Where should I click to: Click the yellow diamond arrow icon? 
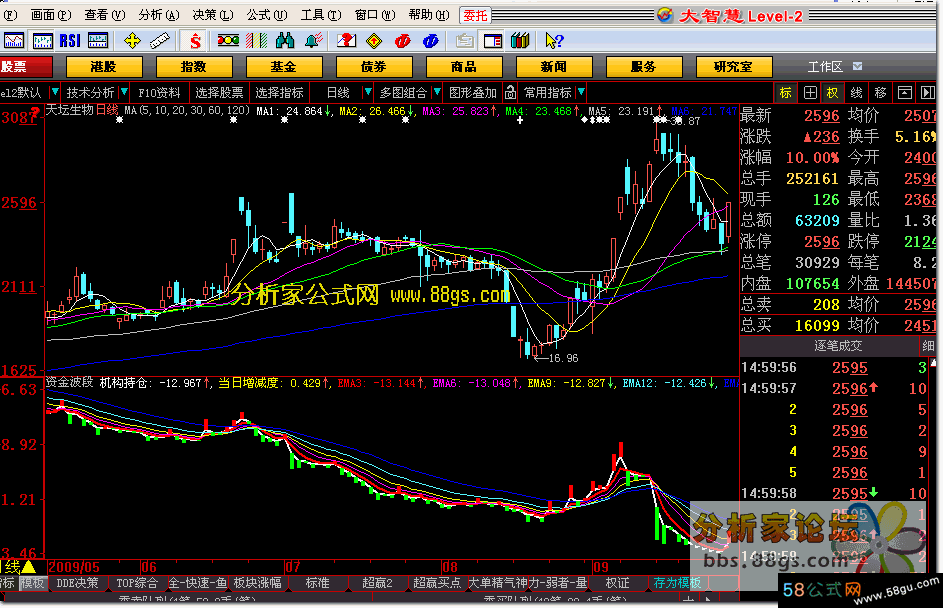374,40
